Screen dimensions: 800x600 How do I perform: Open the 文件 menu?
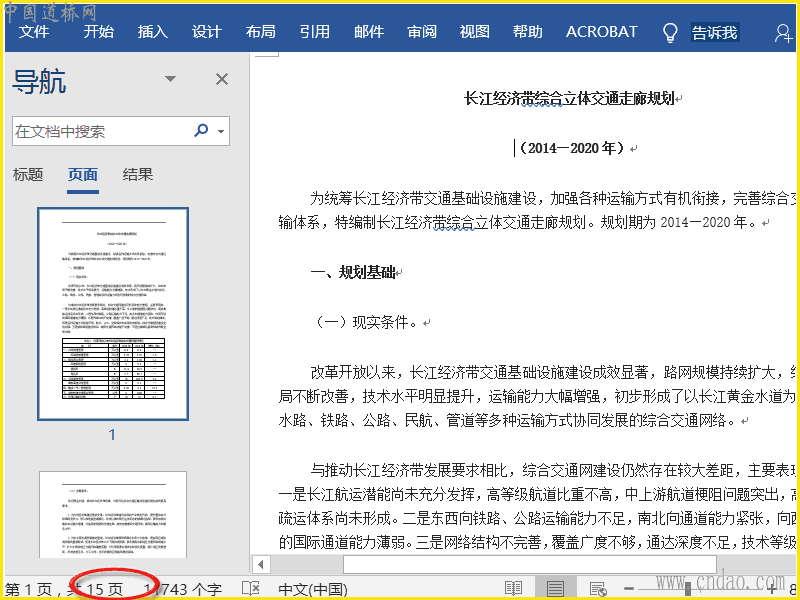pyautogui.click(x=34, y=32)
